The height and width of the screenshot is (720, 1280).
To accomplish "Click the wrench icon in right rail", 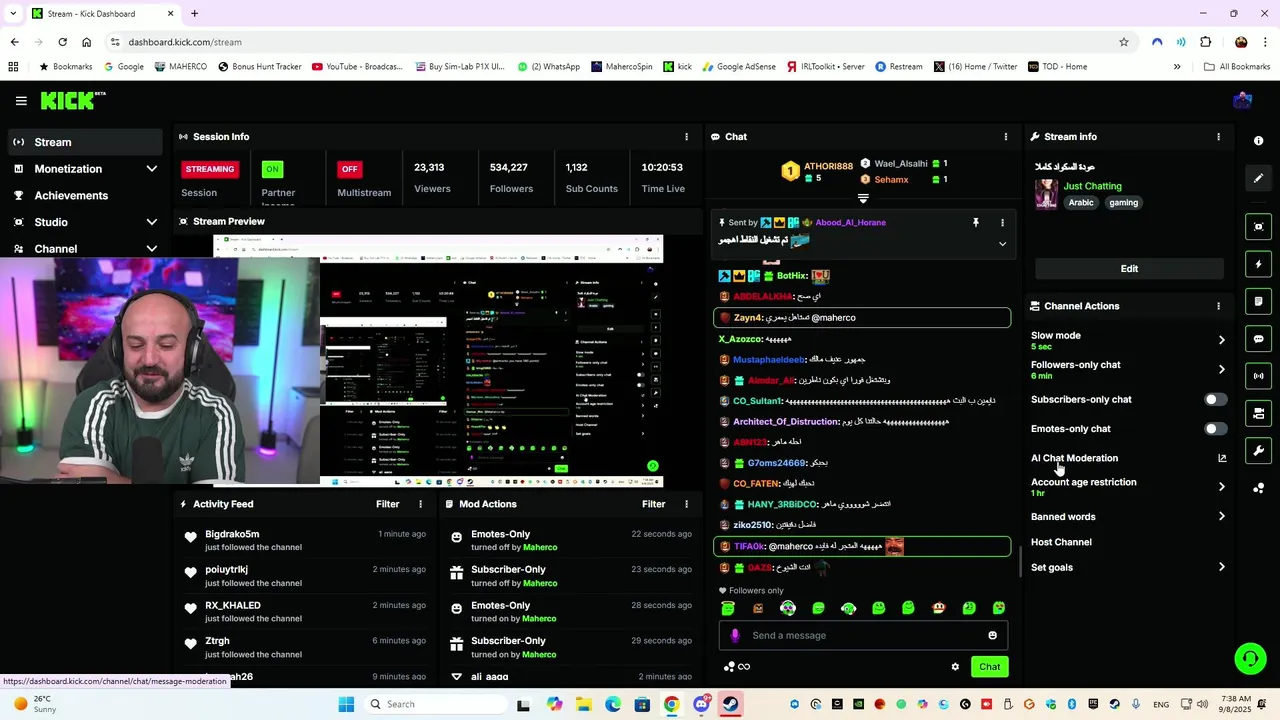I will (x=1259, y=451).
